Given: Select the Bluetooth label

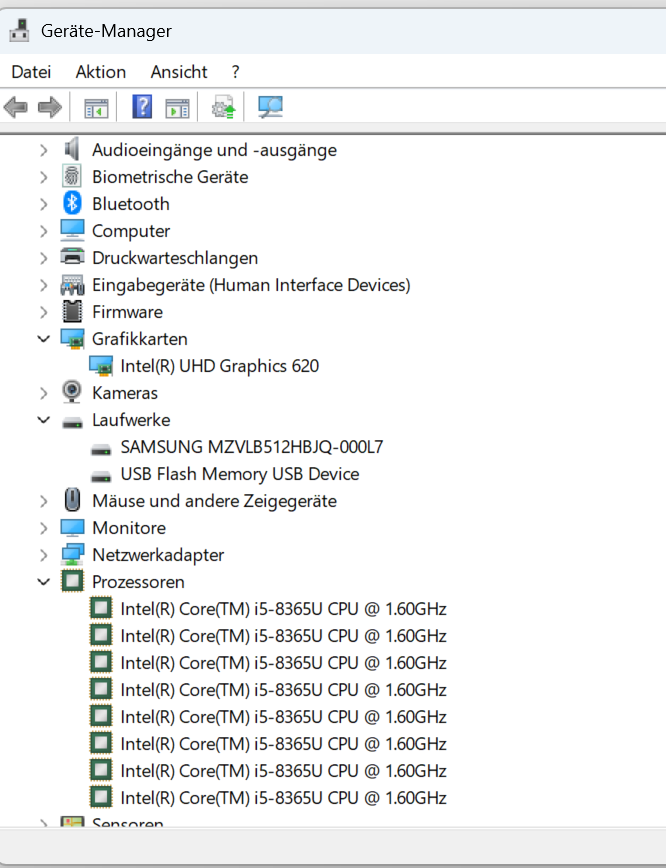Looking at the screenshot, I should tap(131, 204).
